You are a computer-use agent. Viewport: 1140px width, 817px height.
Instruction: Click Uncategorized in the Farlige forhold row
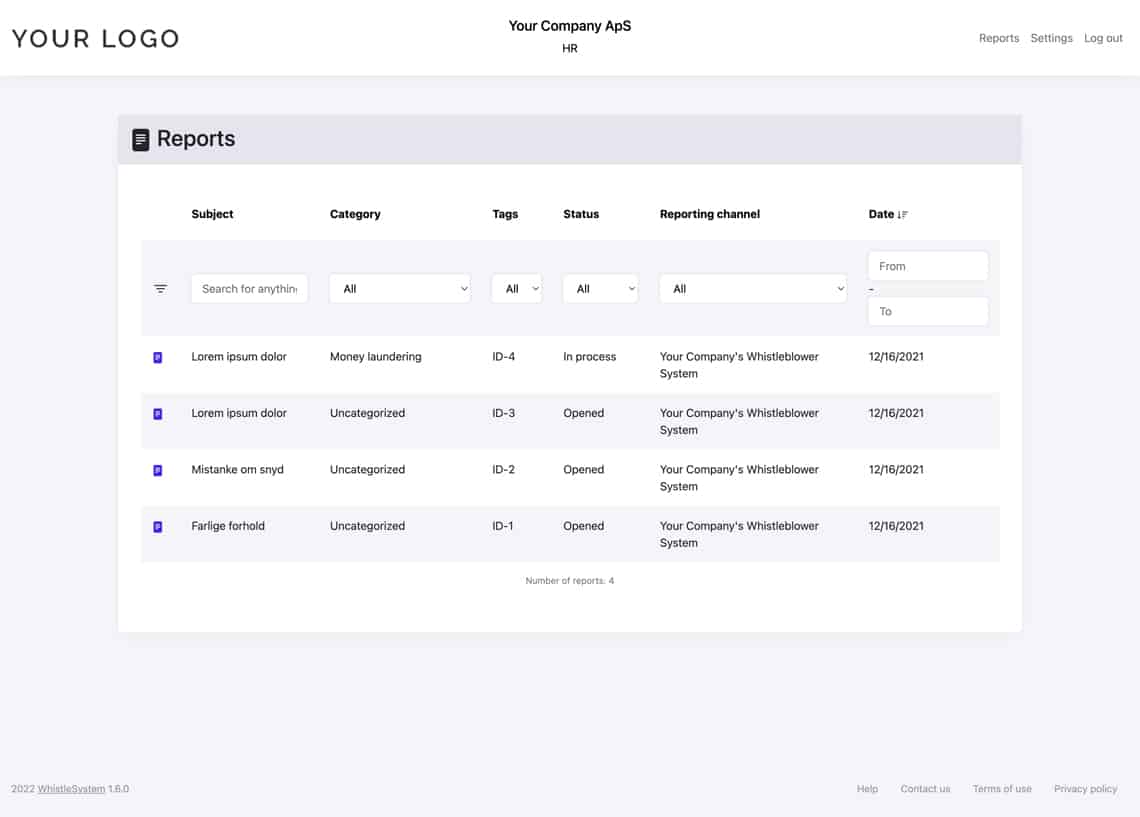tap(367, 526)
